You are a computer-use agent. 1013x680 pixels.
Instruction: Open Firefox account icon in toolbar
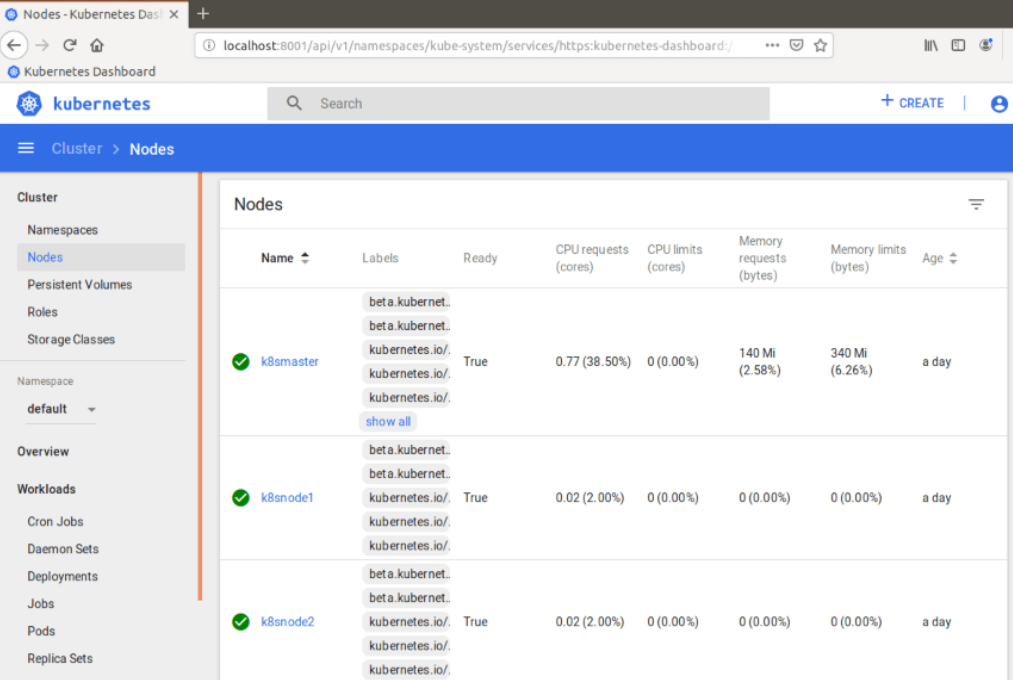click(x=986, y=45)
